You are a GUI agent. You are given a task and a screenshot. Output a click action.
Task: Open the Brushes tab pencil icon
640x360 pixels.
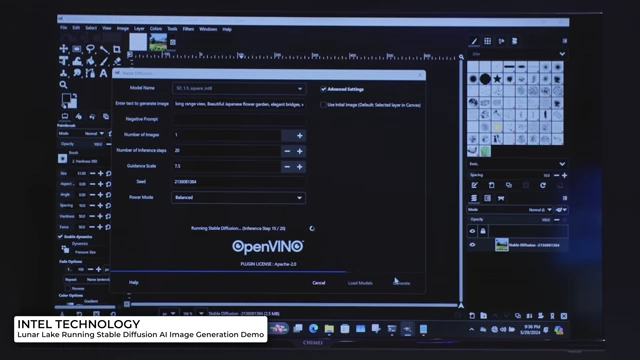pos(474,41)
